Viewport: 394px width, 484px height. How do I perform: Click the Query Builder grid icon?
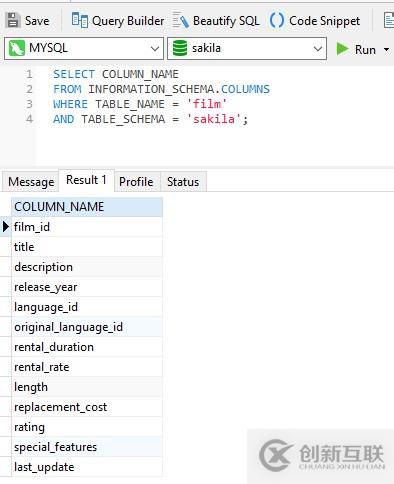[80, 20]
